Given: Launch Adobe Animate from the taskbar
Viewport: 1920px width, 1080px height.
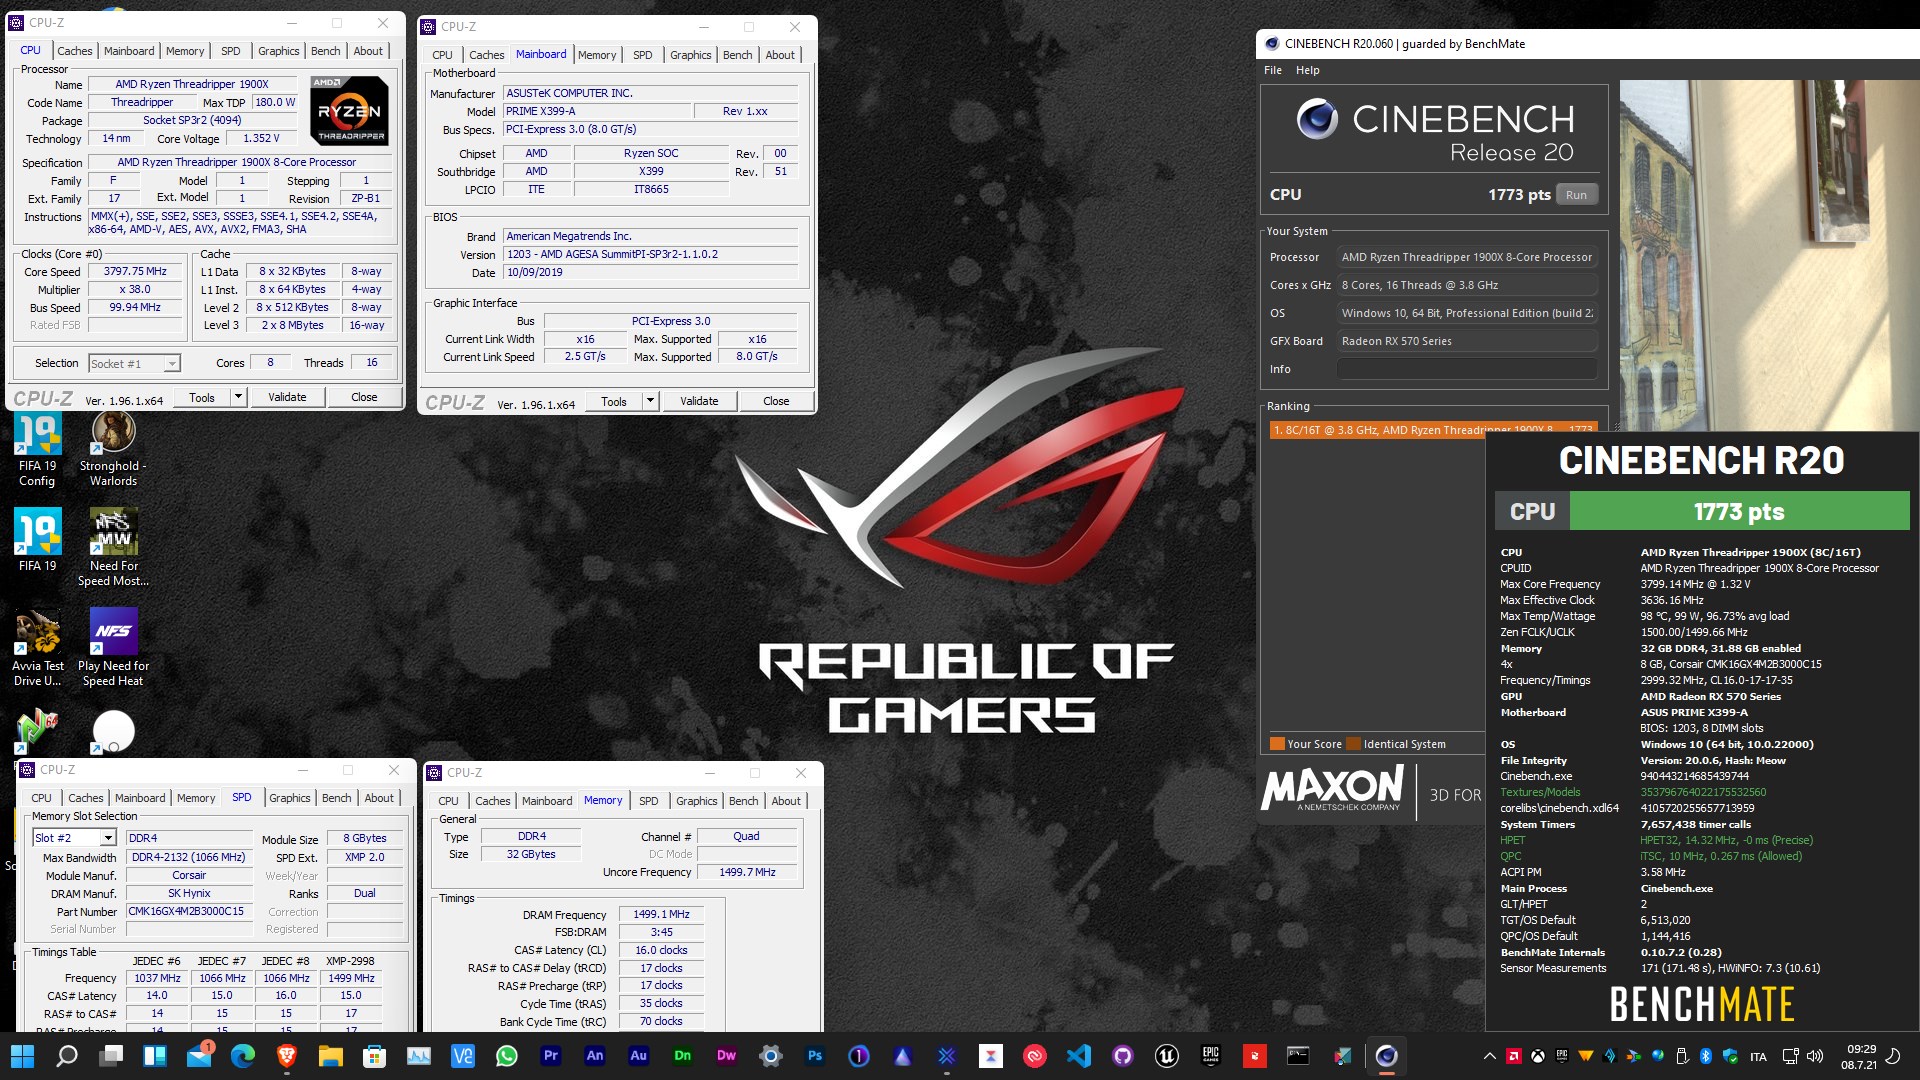Looking at the screenshot, I should coord(595,1055).
